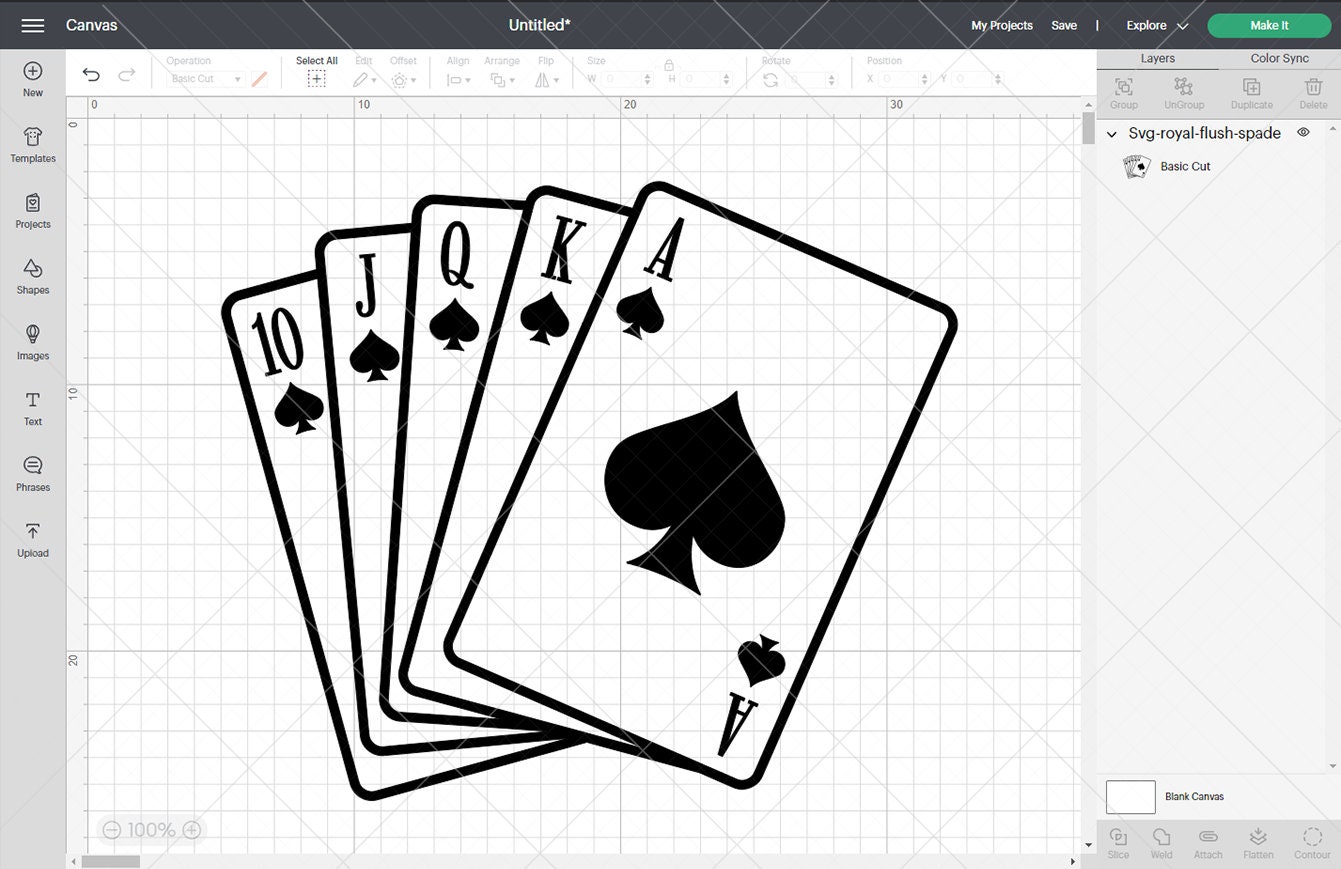Image resolution: width=1341 pixels, height=869 pixels.
Task: Open the Templates panel
Action: tap(33, 144)
